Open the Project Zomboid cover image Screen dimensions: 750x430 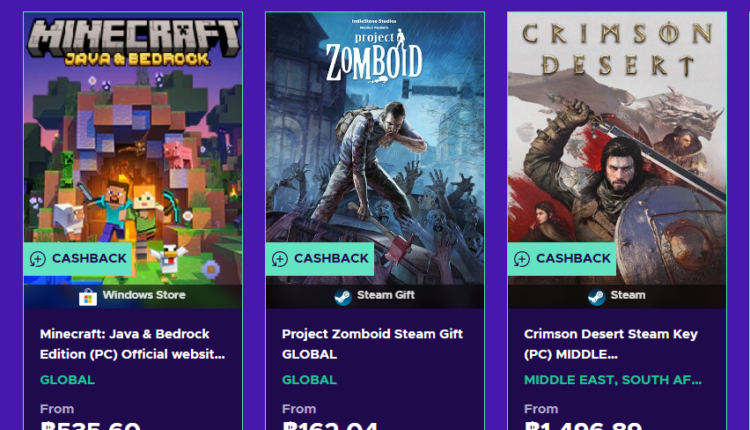click(x=375, y=140)
